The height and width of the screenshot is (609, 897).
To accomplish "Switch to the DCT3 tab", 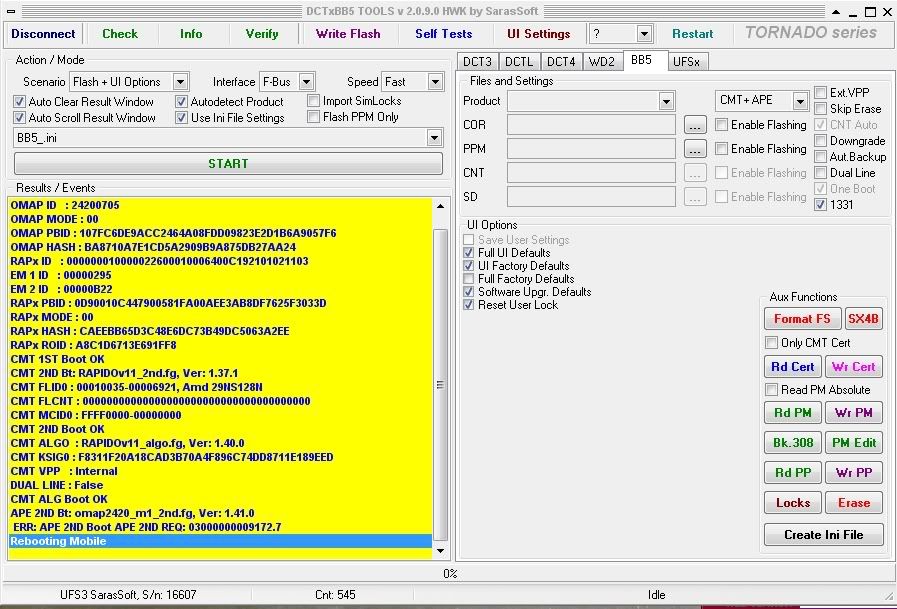I will point(477,62).
